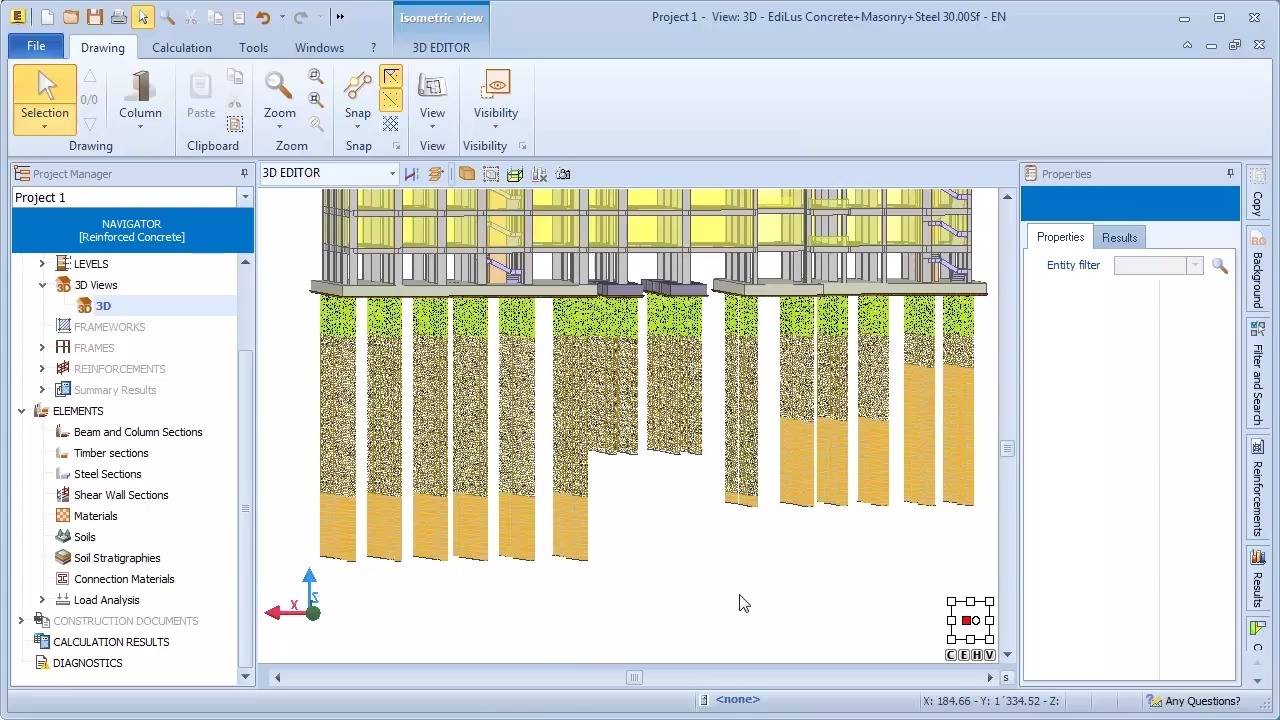Click the horizontal scrollbar thumb of viewport
Viewport: 1280px width, 720px height.
coord(634,677)
